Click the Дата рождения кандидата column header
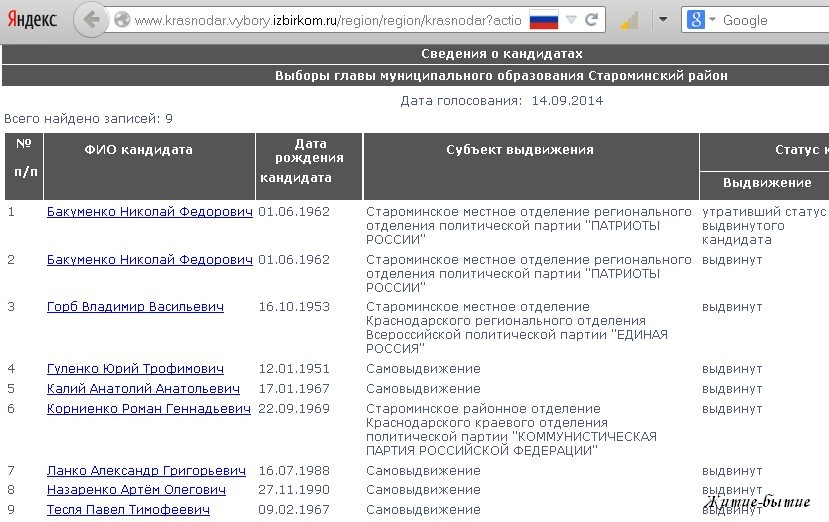This screenshot has width=829, height=522. pyautogui.click(x=309, y=166)
